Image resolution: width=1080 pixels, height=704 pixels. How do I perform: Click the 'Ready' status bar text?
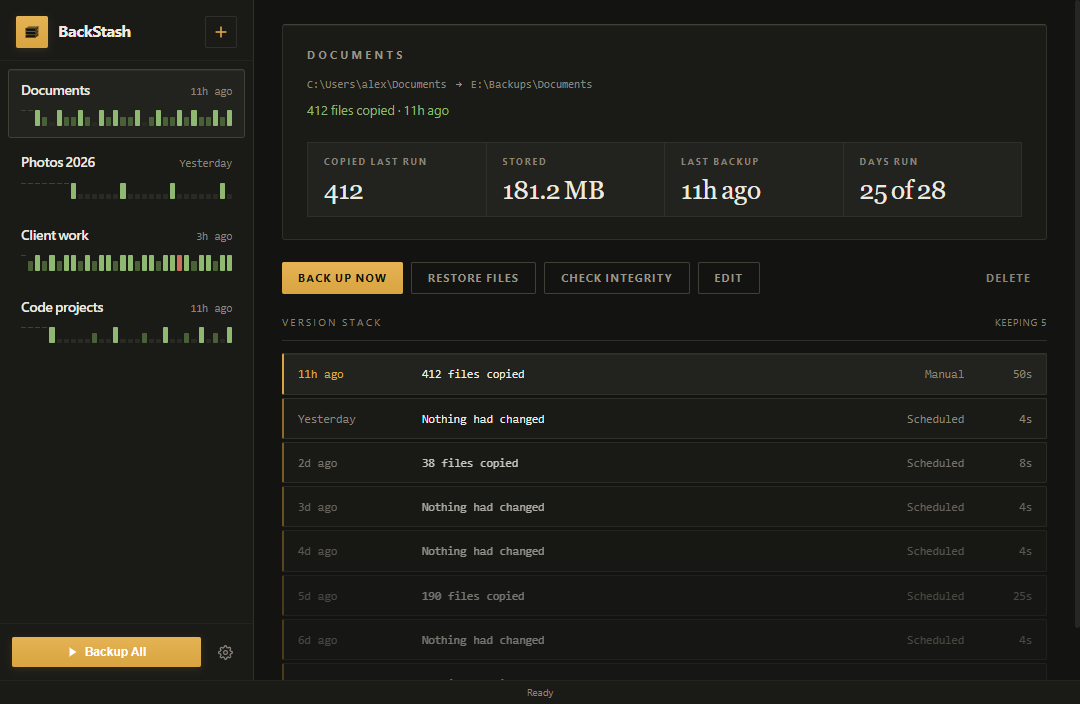pyautogui.click(x=540, y=693)
